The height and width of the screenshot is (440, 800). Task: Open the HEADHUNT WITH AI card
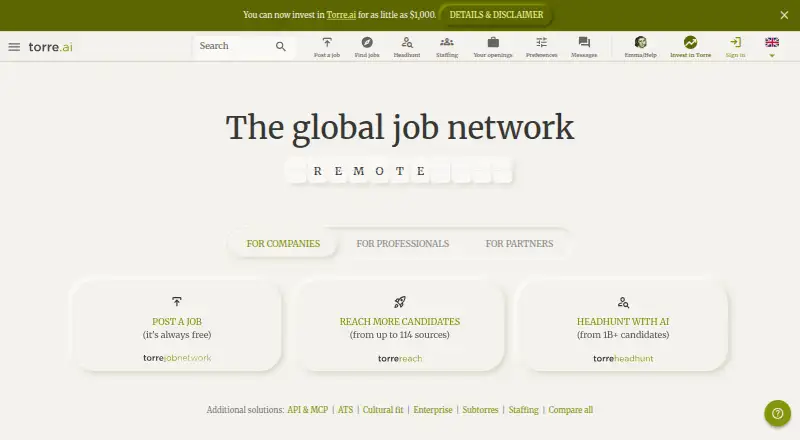[623, 325]
